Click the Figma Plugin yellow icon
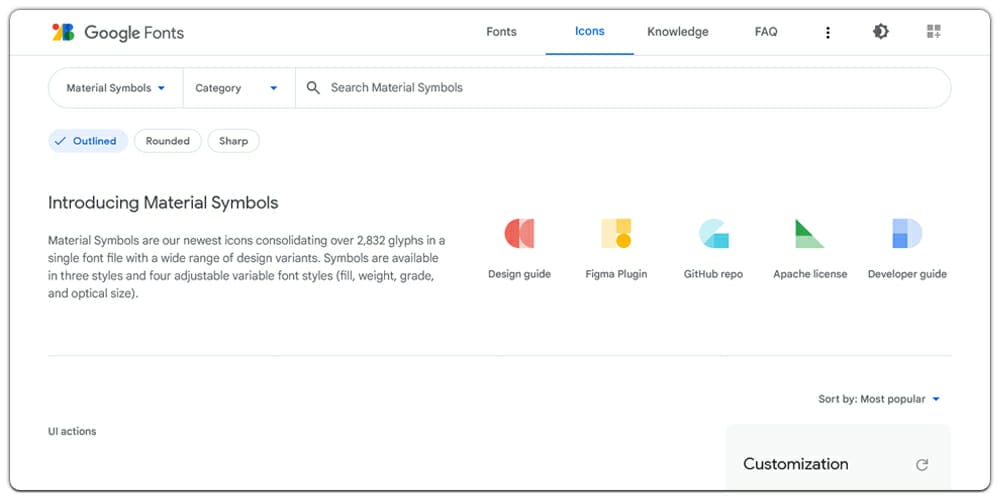The width and height of the screenshot is (1000, 500). pos(616,233)
